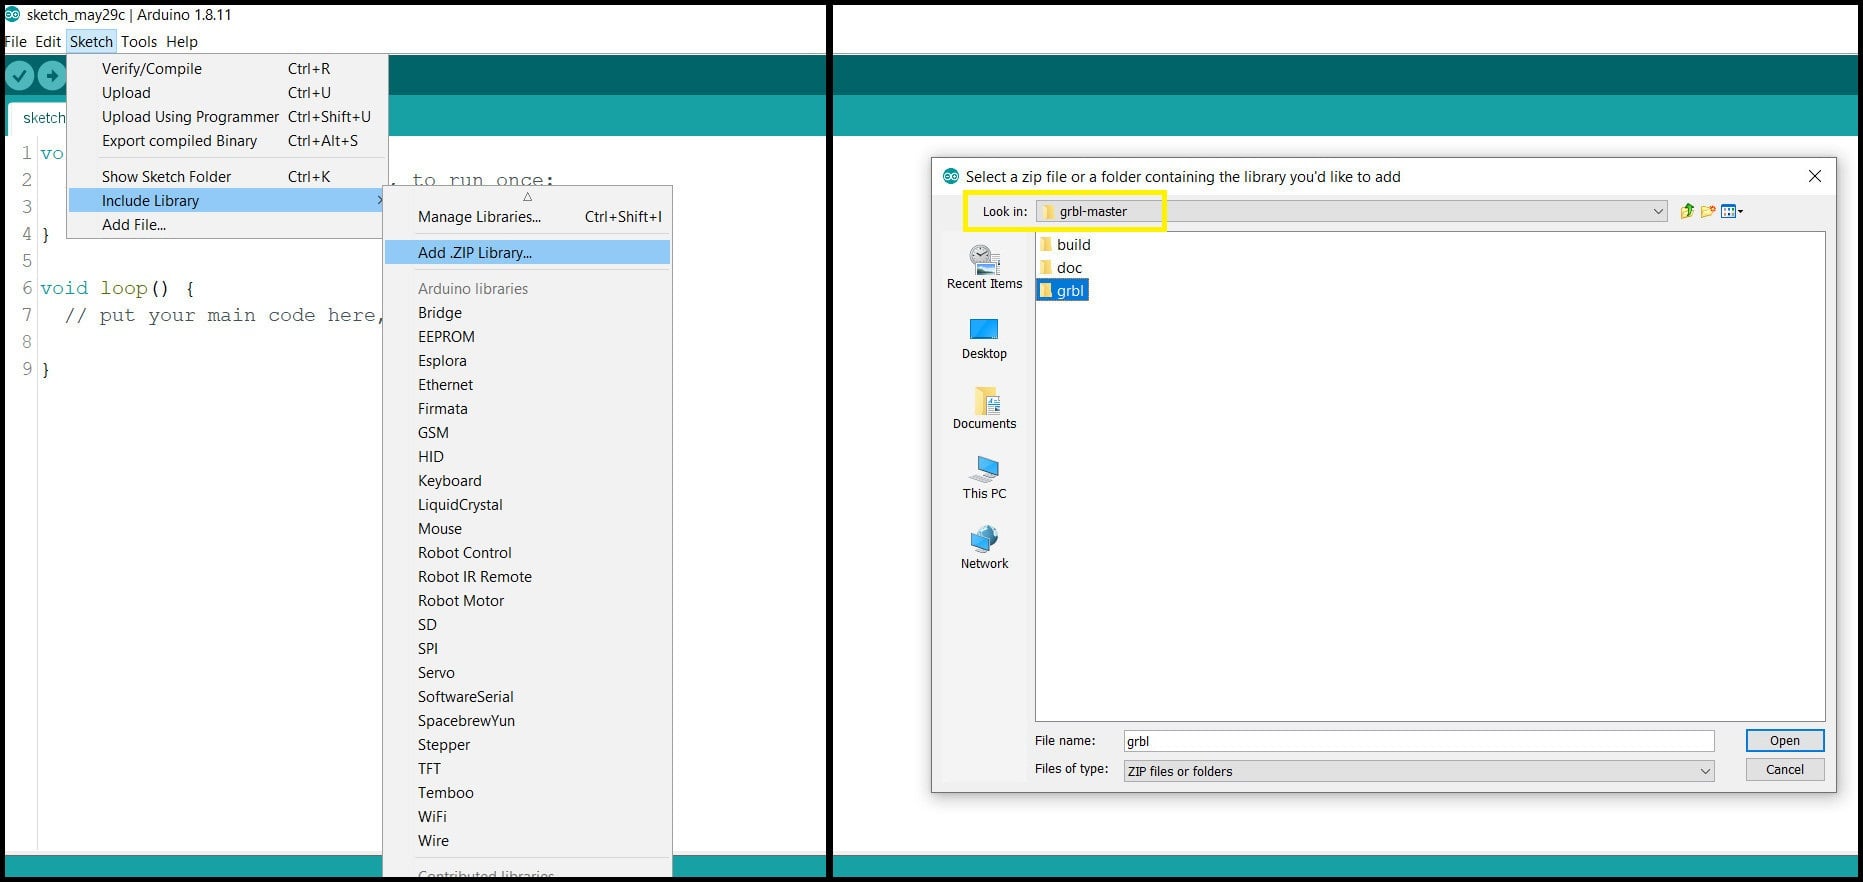Choose Verify/Compile from Sketch menu
1863x882 pixels.
[x=227, y=68]
